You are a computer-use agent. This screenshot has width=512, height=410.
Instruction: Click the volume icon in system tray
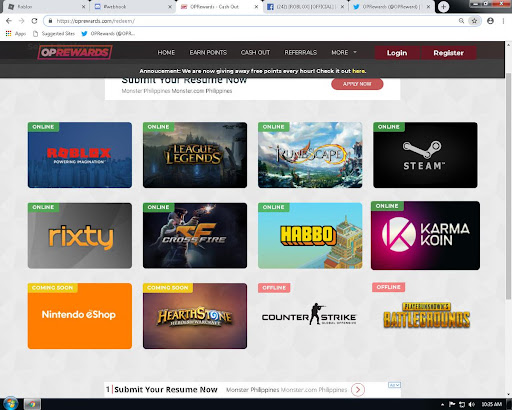(471, 404)
